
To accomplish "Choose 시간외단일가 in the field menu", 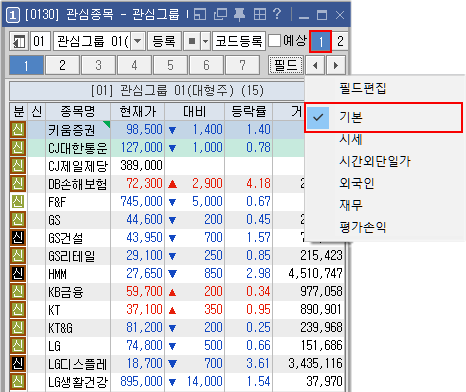I will (375, 161).
